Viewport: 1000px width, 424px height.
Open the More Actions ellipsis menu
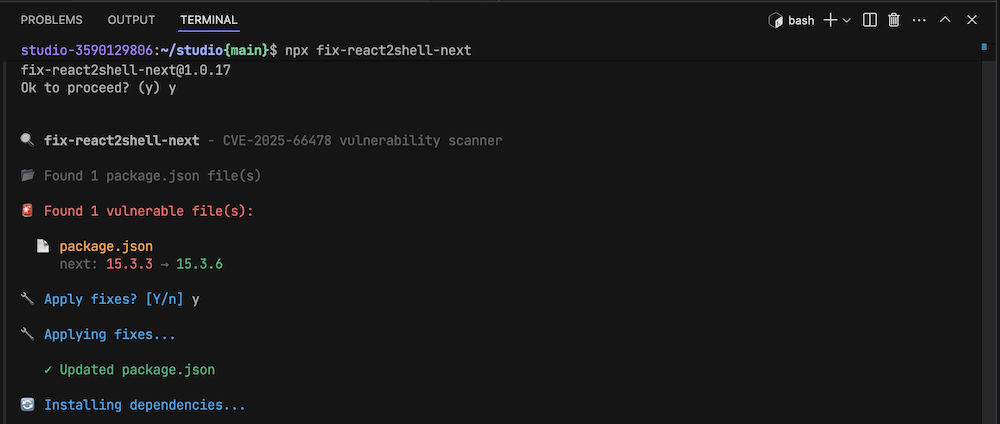(x=919, y=20)
